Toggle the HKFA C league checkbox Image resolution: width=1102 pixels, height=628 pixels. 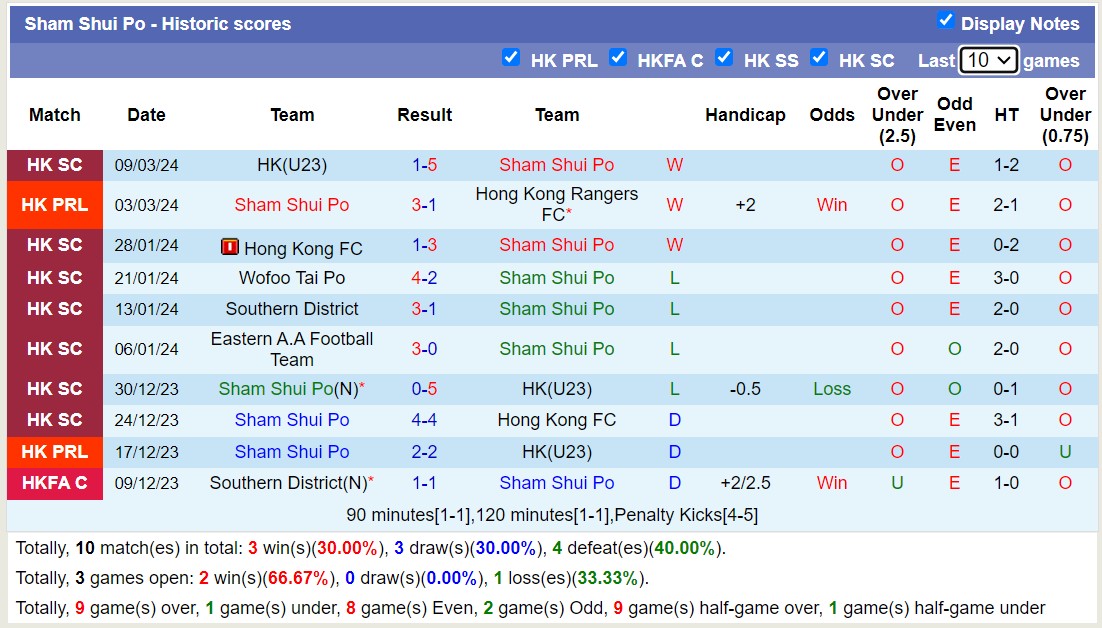coord(618,58)
